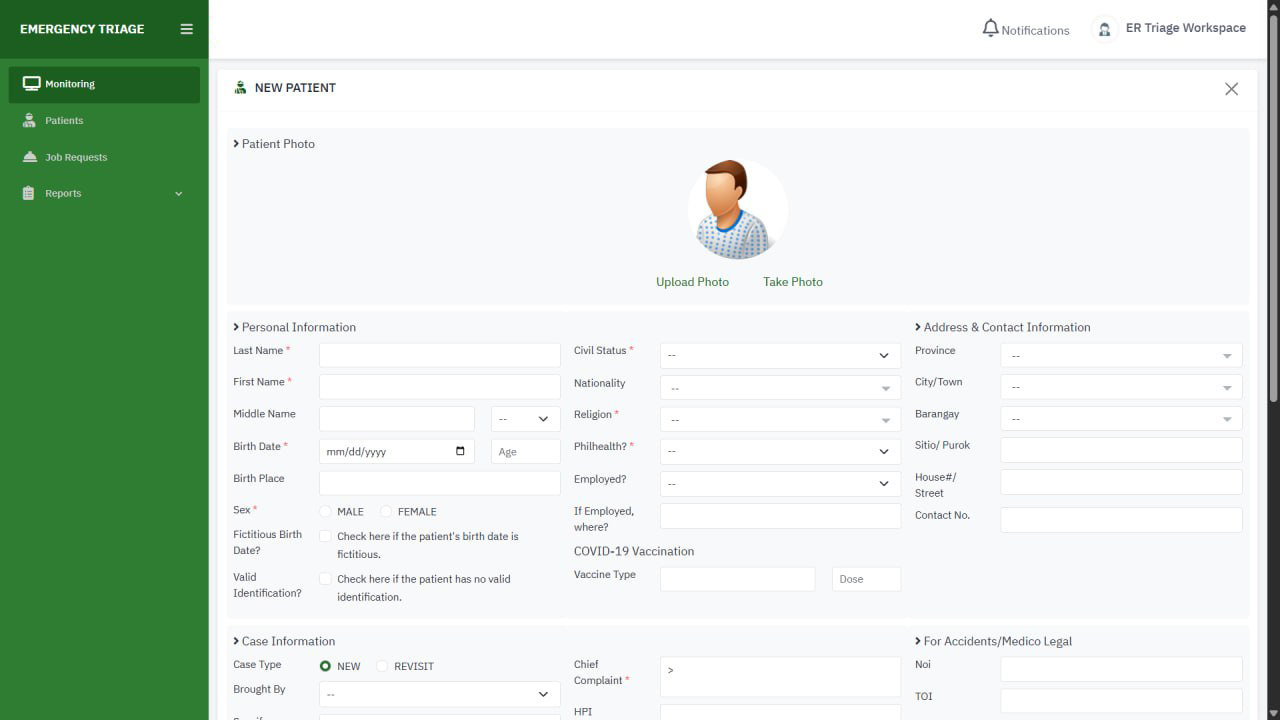The width and height of the screenshot is (1280, 720).
Task: Open the Civil Status dropdown
Action: pyautogui.click(x=779, y=355)
